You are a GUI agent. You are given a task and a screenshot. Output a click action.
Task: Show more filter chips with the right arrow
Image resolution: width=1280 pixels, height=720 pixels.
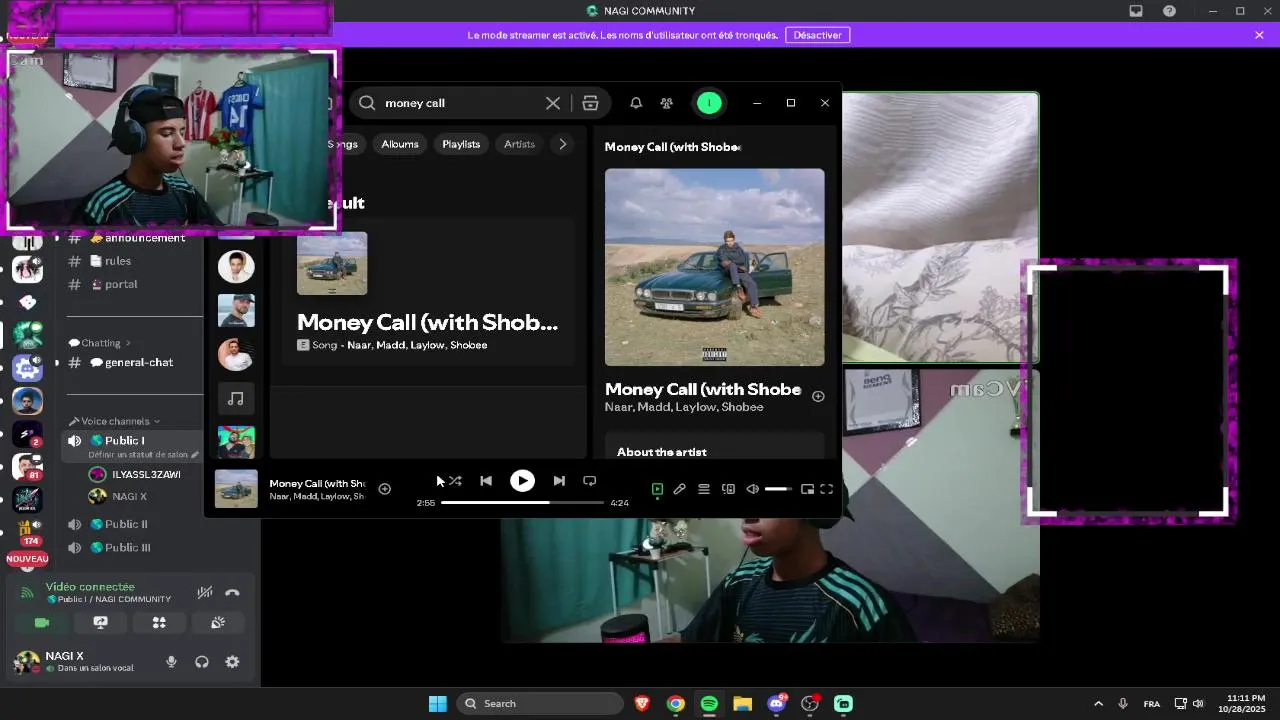[x=562, y=144]
